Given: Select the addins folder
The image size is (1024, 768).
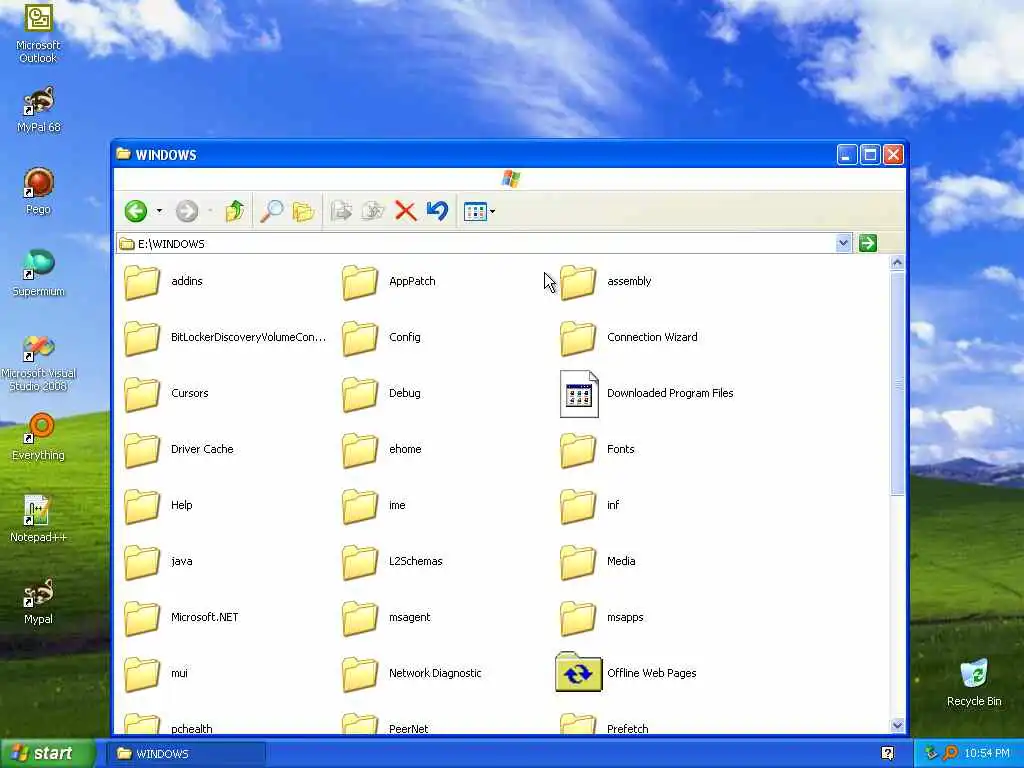Looking at the screenshot, I should click(x=165, y=281).
